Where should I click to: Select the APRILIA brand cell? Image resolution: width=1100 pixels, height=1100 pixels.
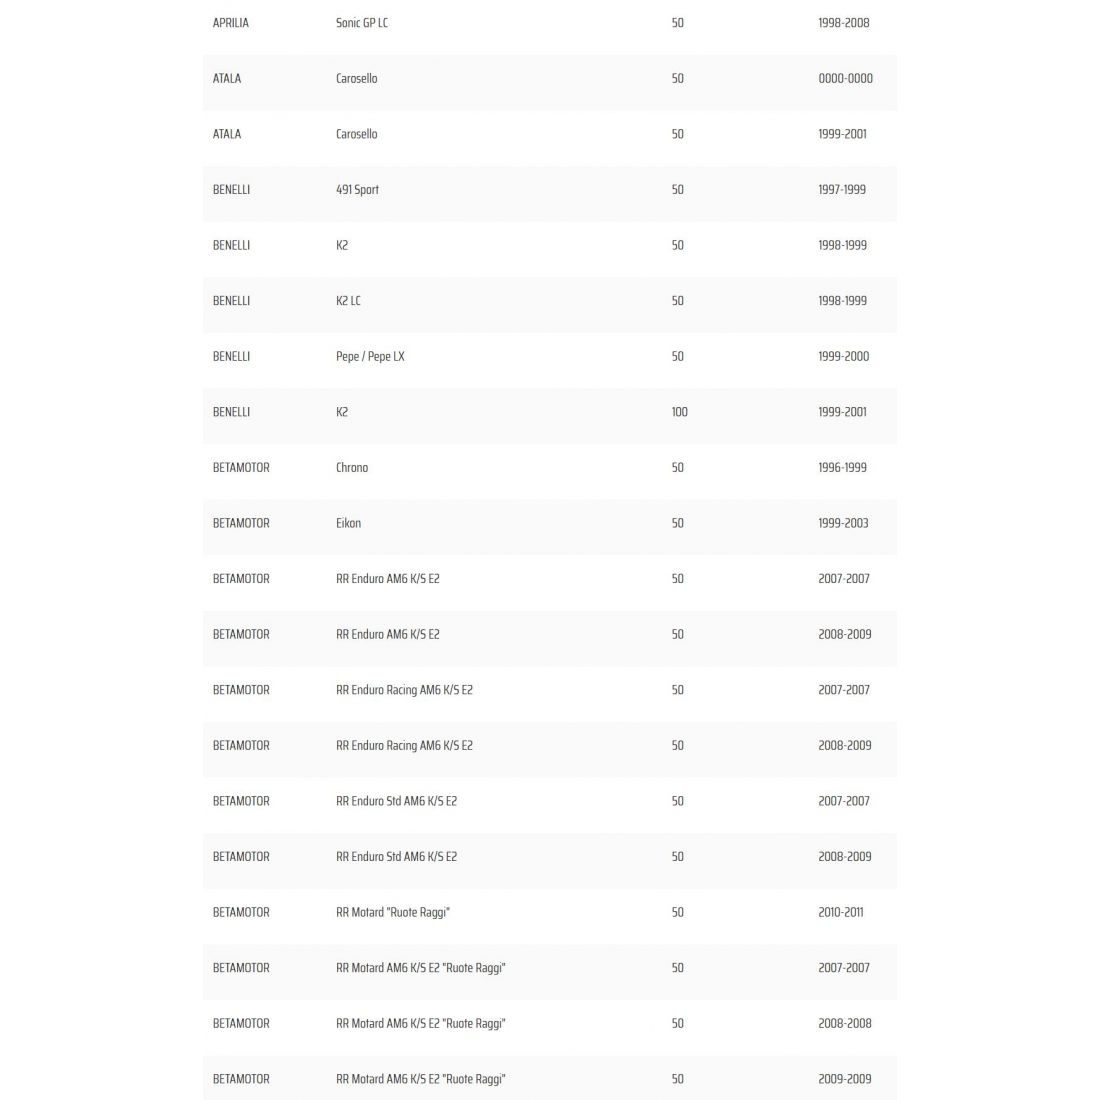click(x=231, y=23)
